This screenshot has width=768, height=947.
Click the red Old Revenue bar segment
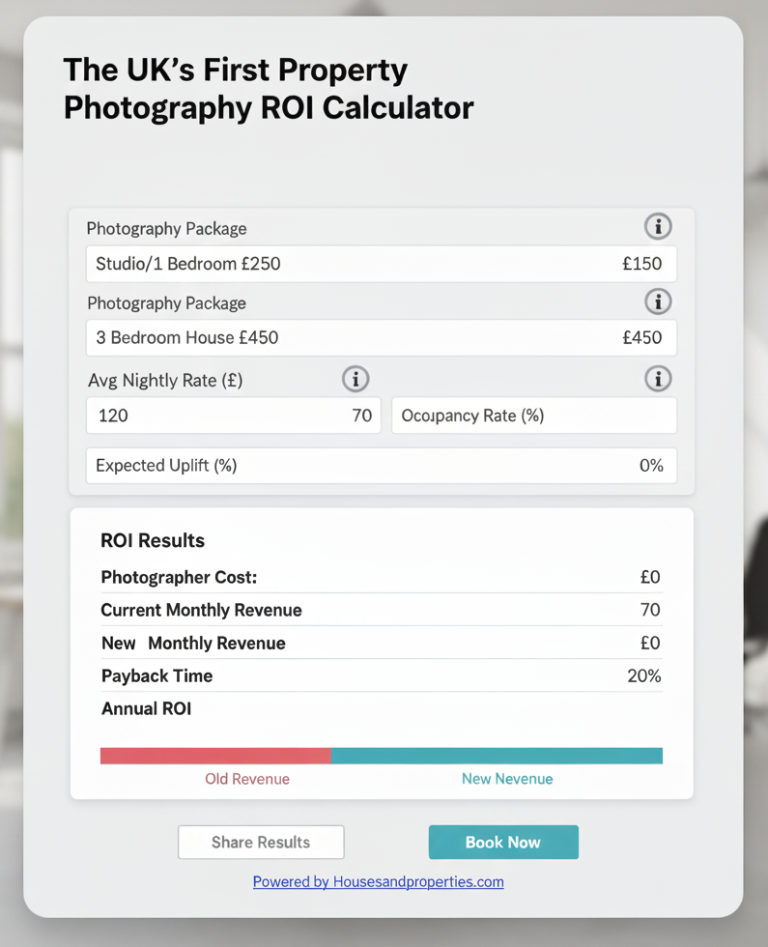click(215, 756)
